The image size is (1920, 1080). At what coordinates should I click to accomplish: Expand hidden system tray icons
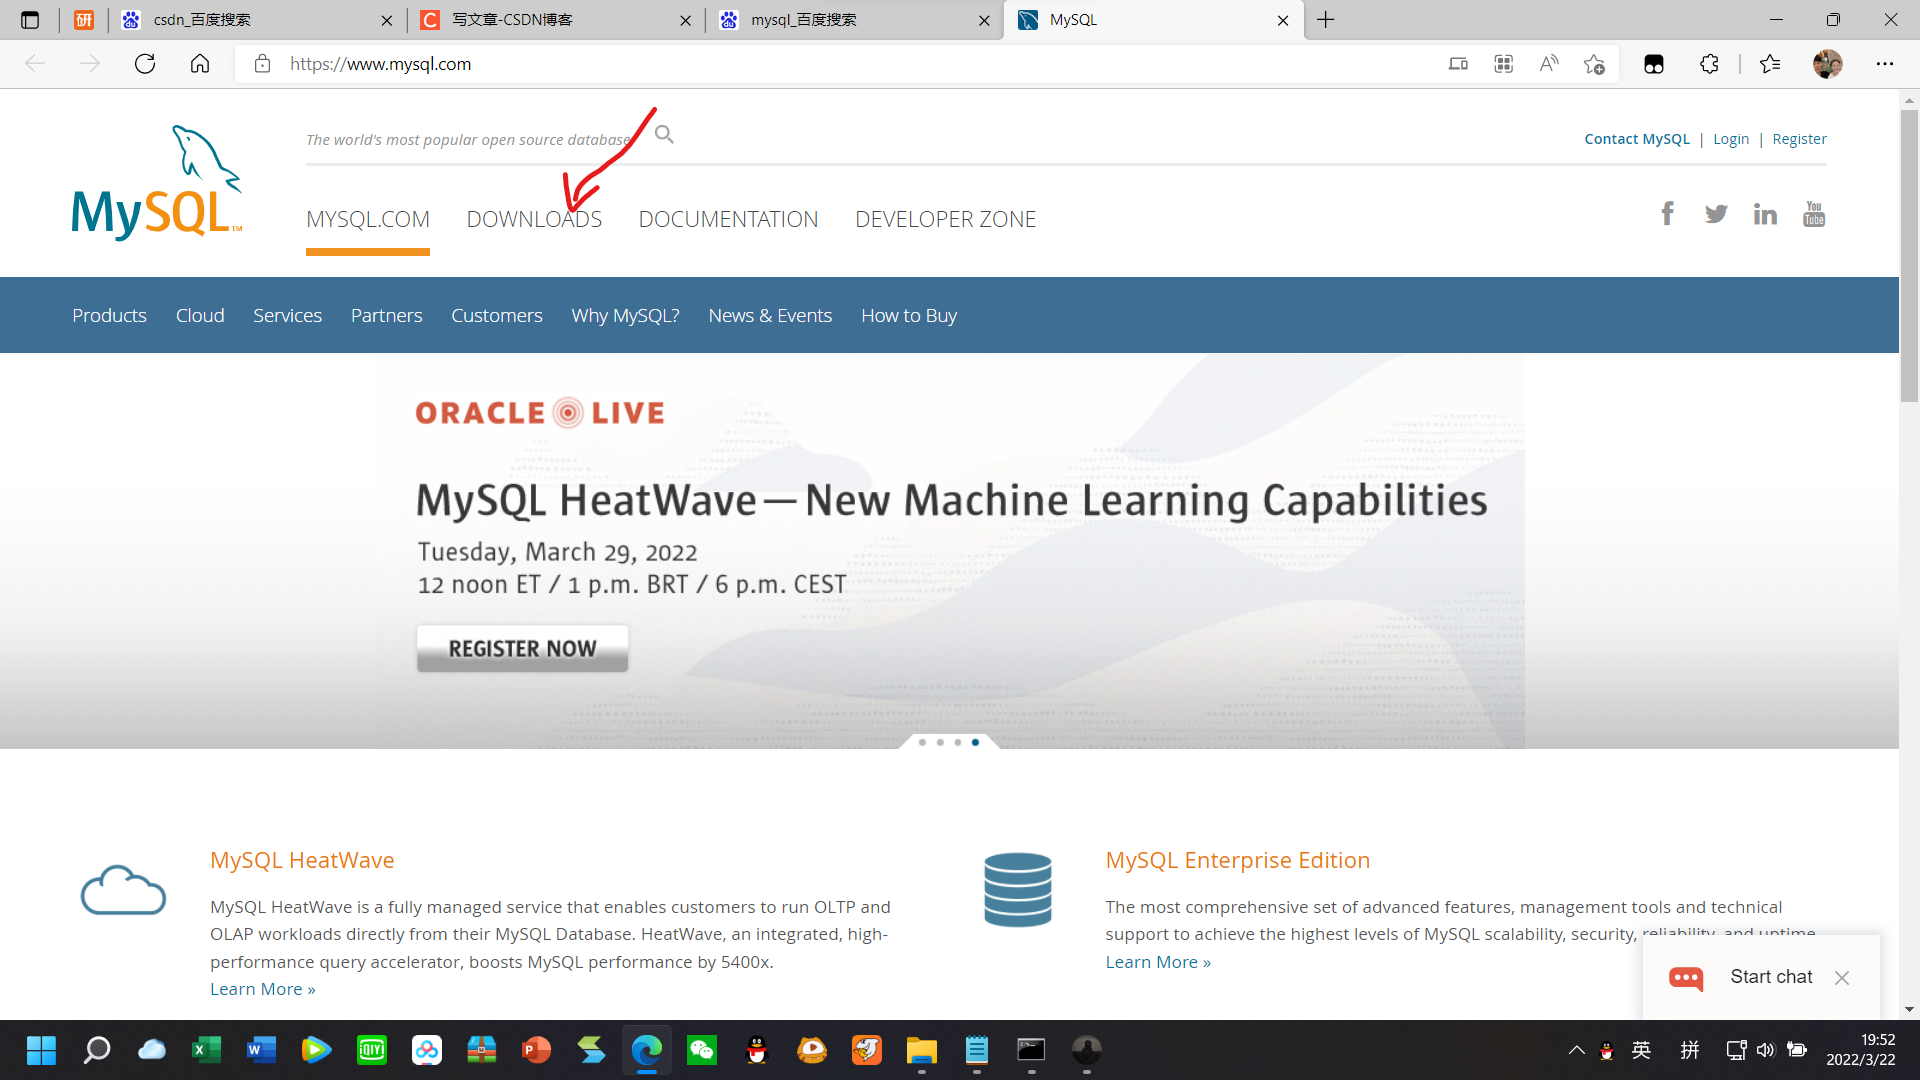tap(1576, 1051)
